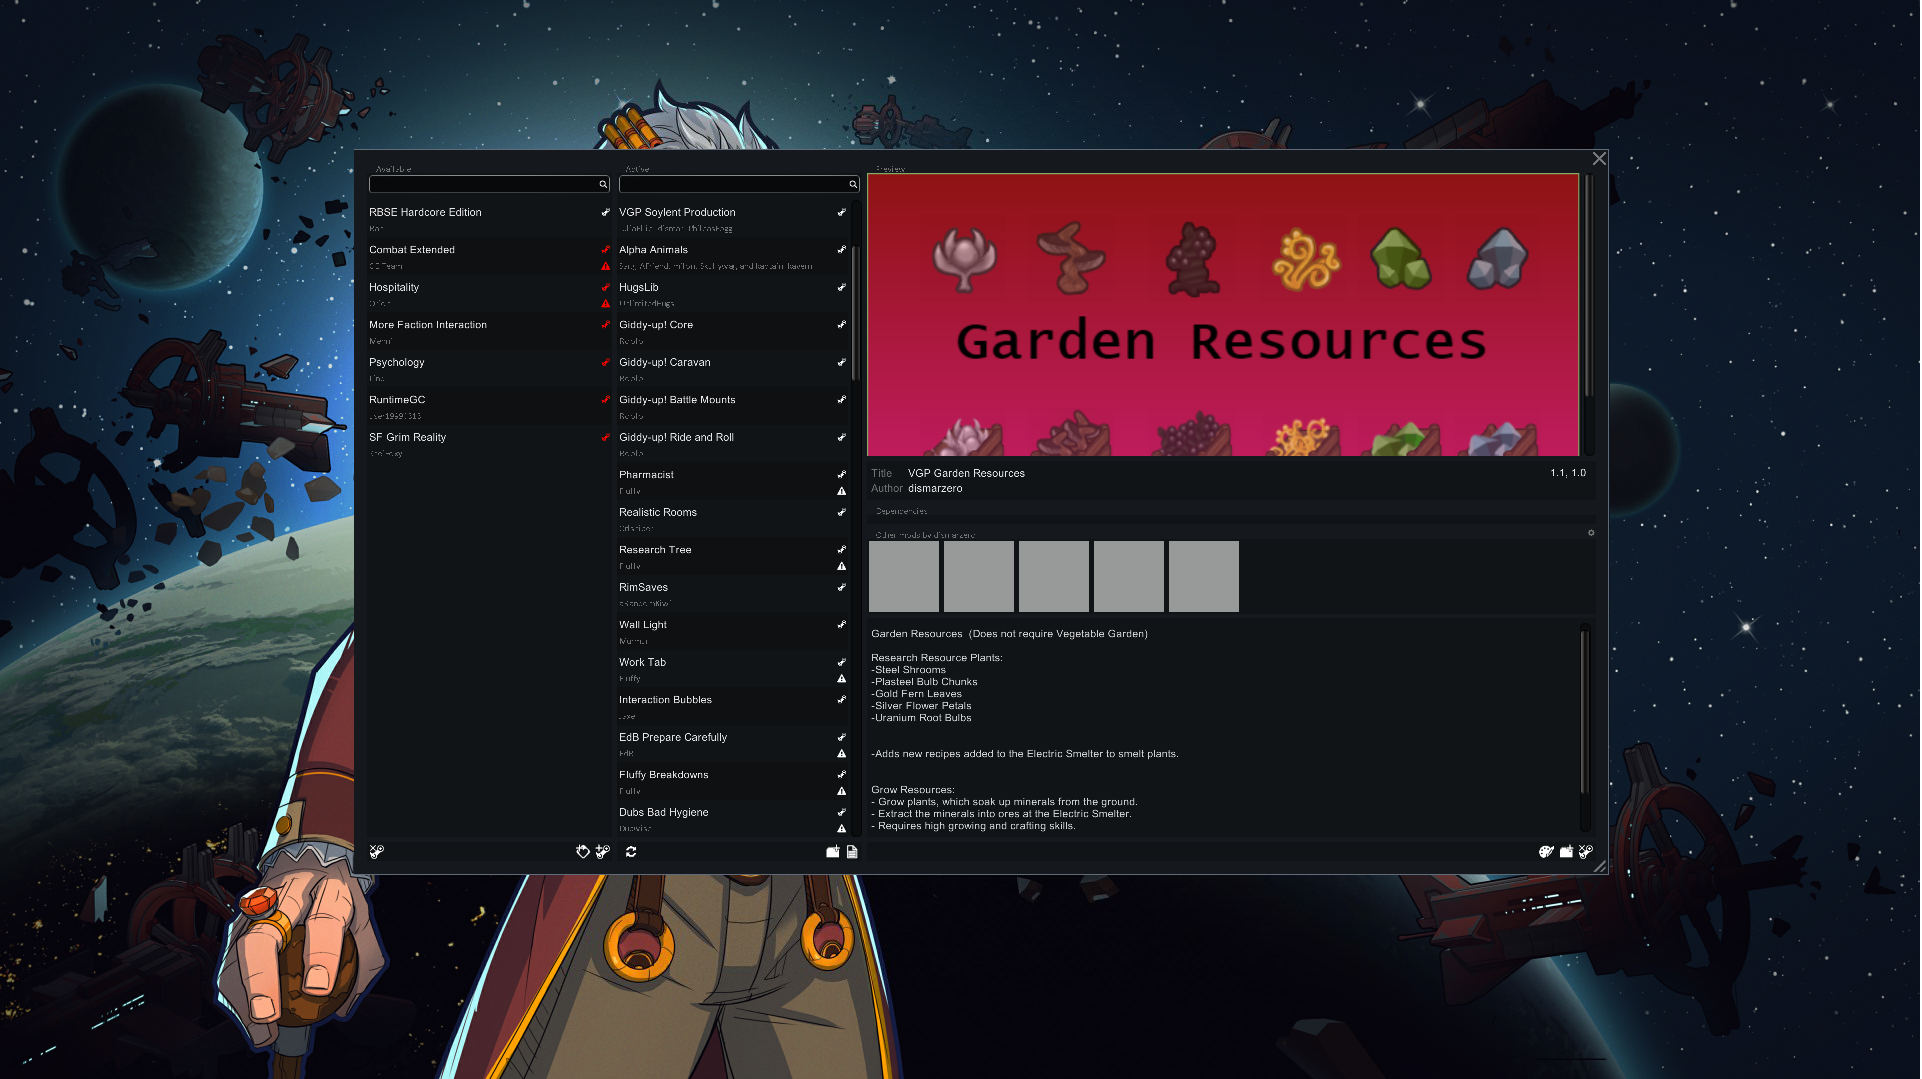Click the warning triangle under HugsLib
The height and width of the screenshot is (1079, 1922).
604,303
